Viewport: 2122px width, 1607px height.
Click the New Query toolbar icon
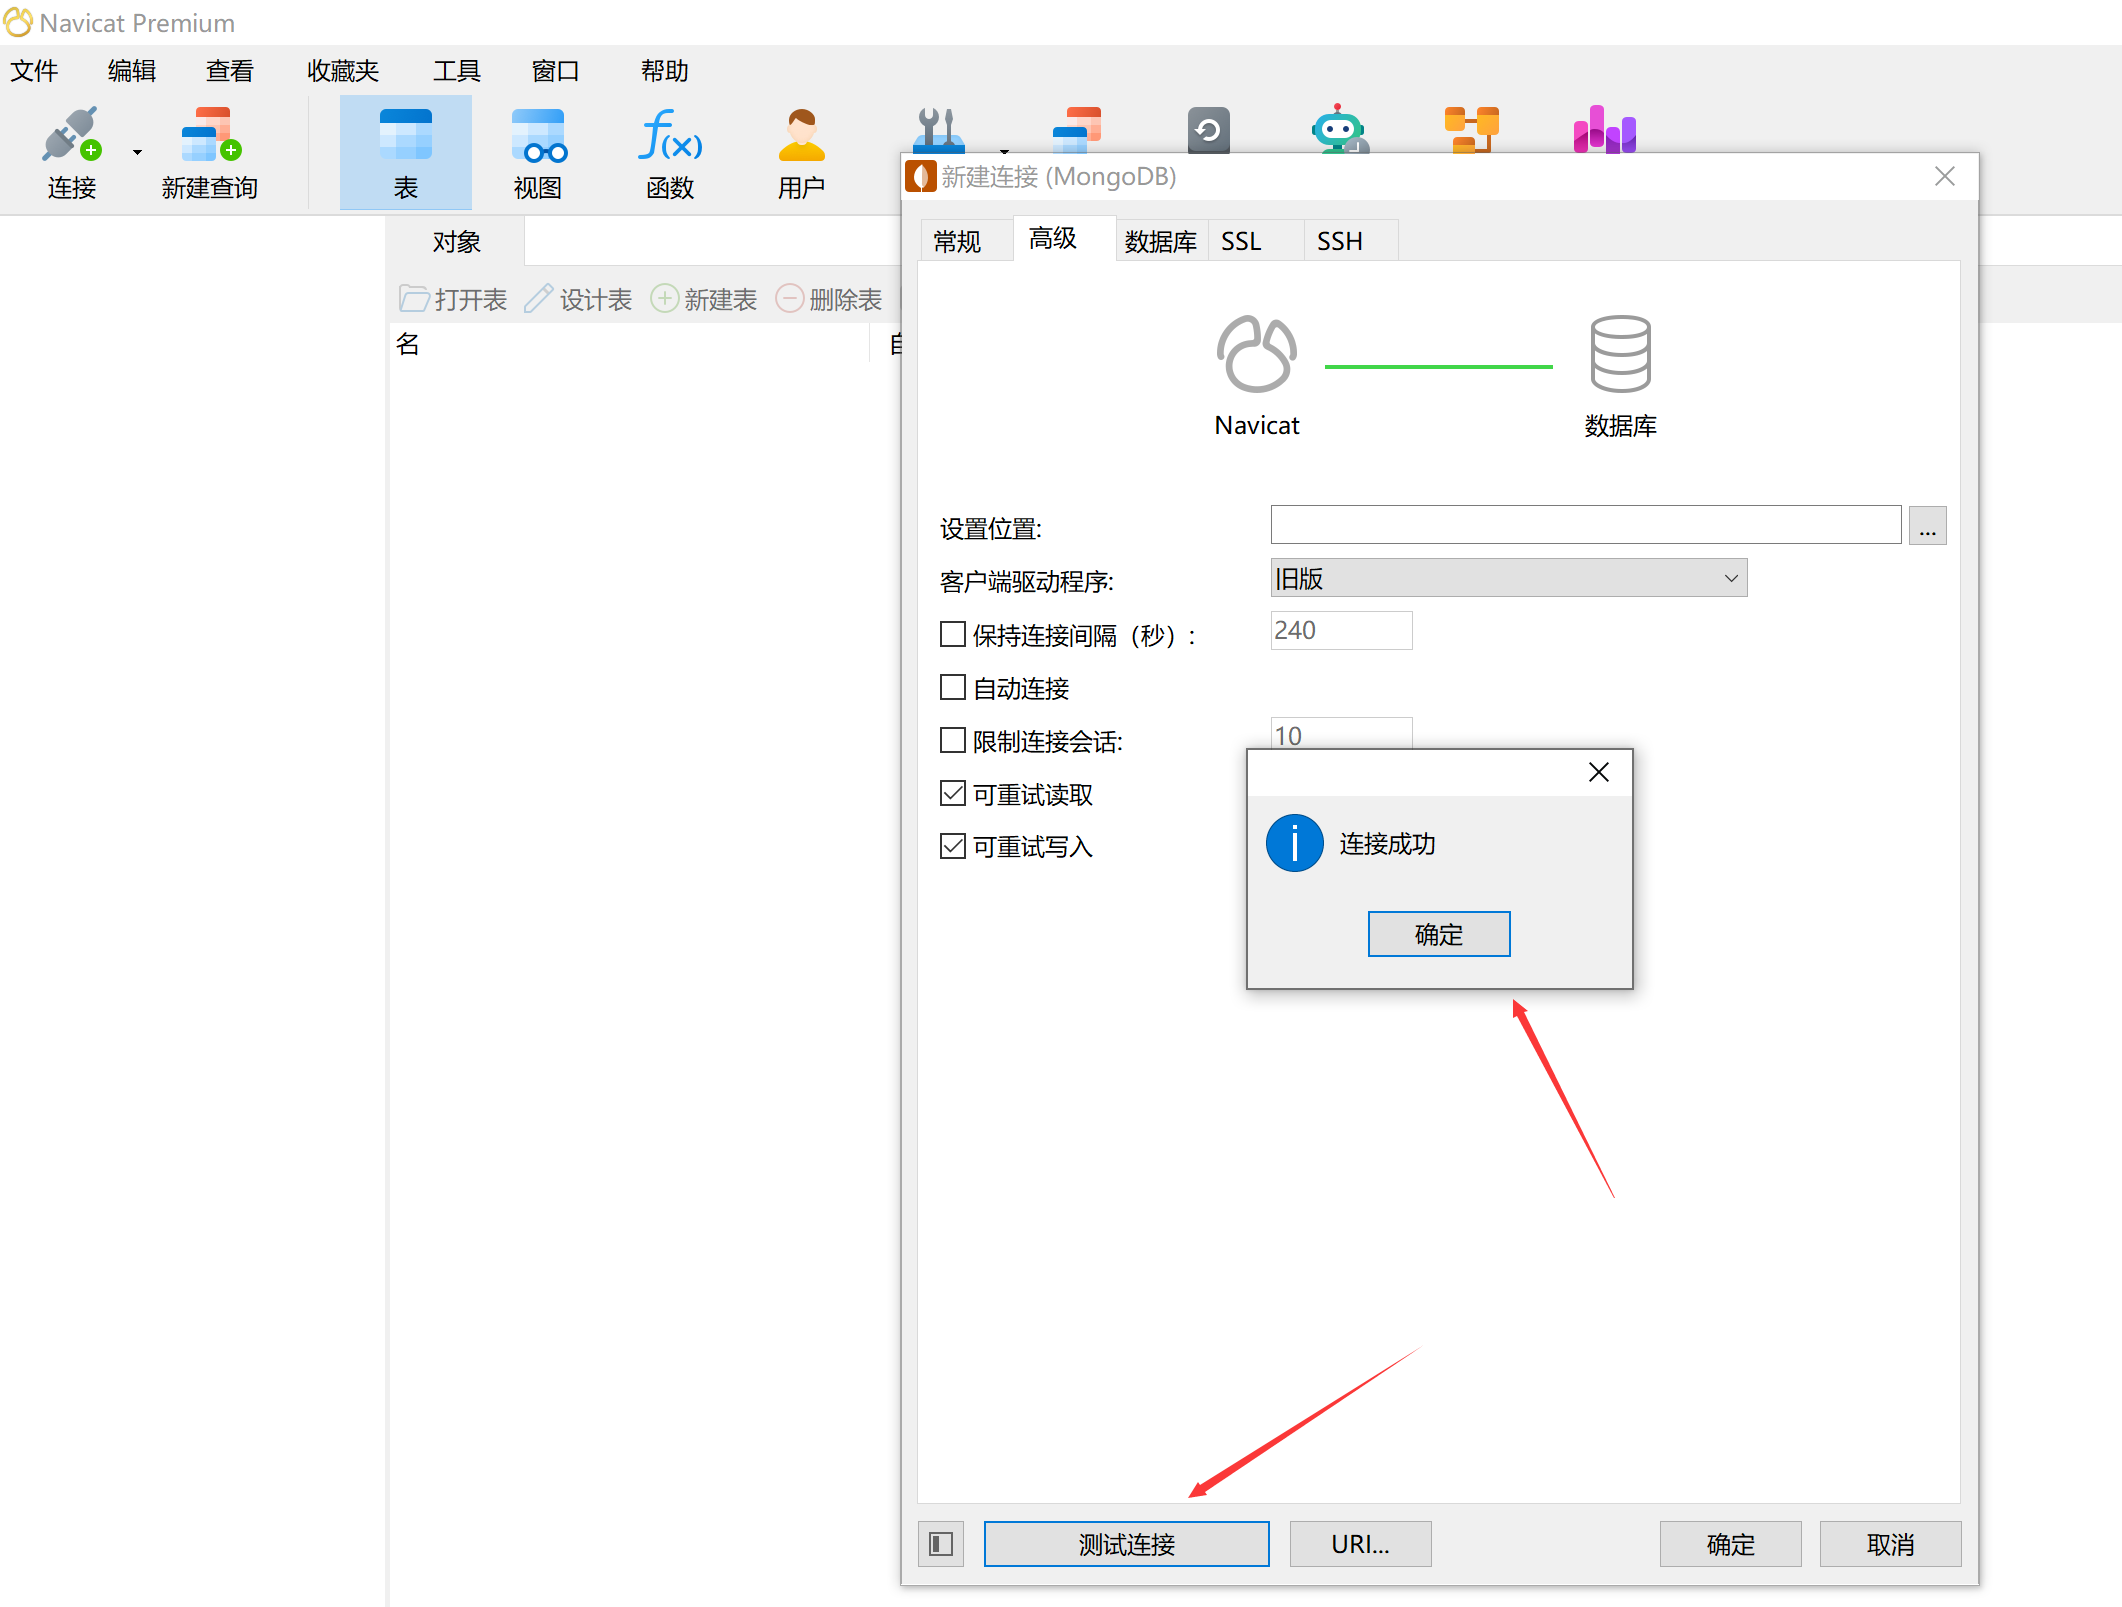click(210, 134)
